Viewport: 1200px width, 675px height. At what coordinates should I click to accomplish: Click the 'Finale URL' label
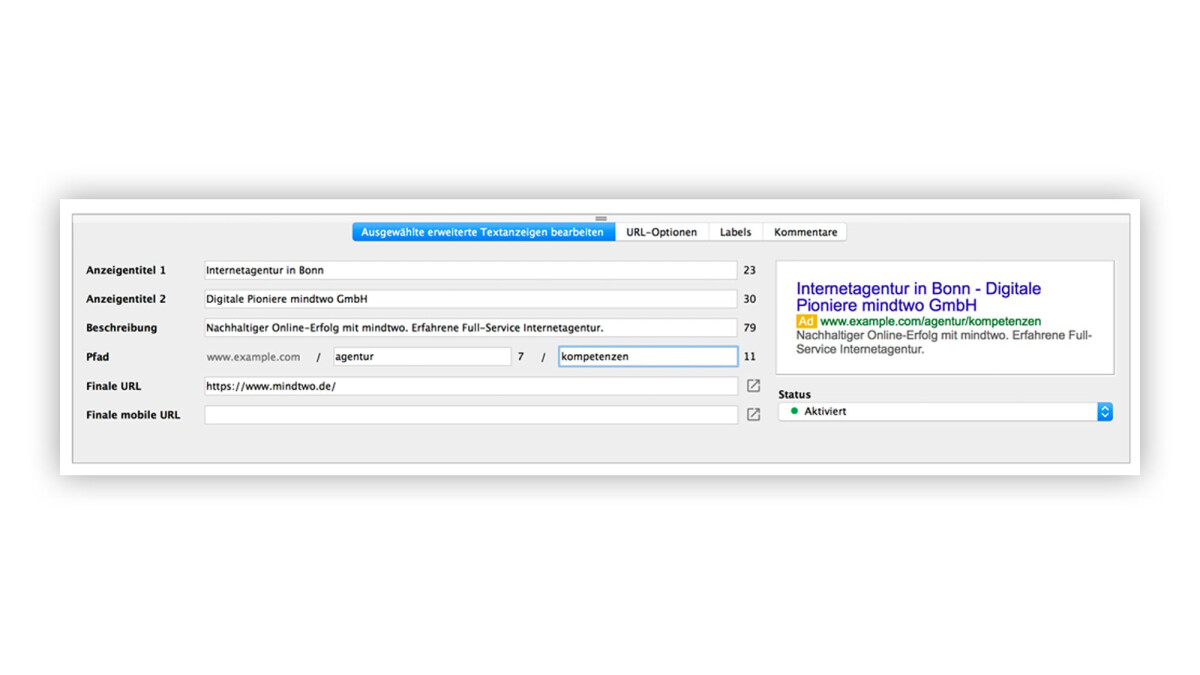(116, 386)
